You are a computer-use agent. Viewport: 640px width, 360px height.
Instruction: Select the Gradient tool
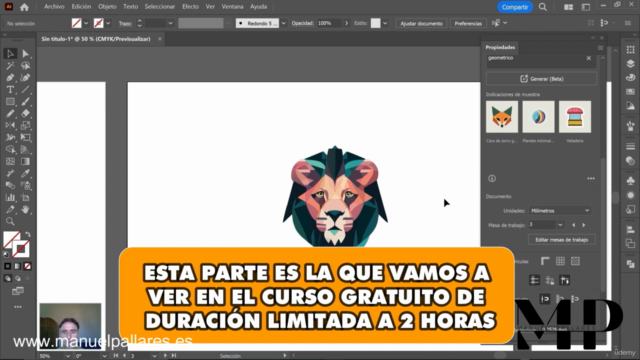coord(25,162)
